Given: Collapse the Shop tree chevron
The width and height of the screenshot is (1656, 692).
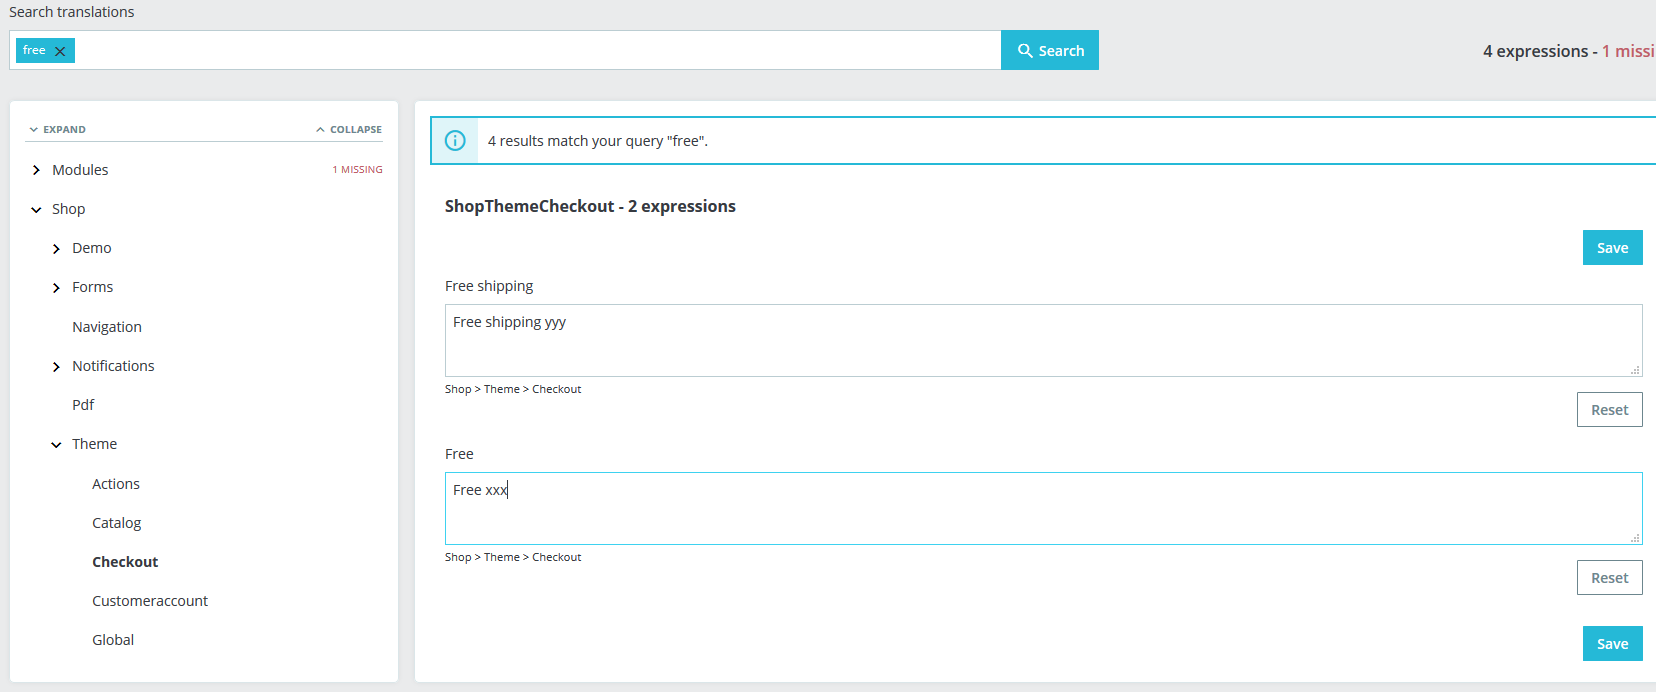Looking at the screenshot, I should click(36, 210).
